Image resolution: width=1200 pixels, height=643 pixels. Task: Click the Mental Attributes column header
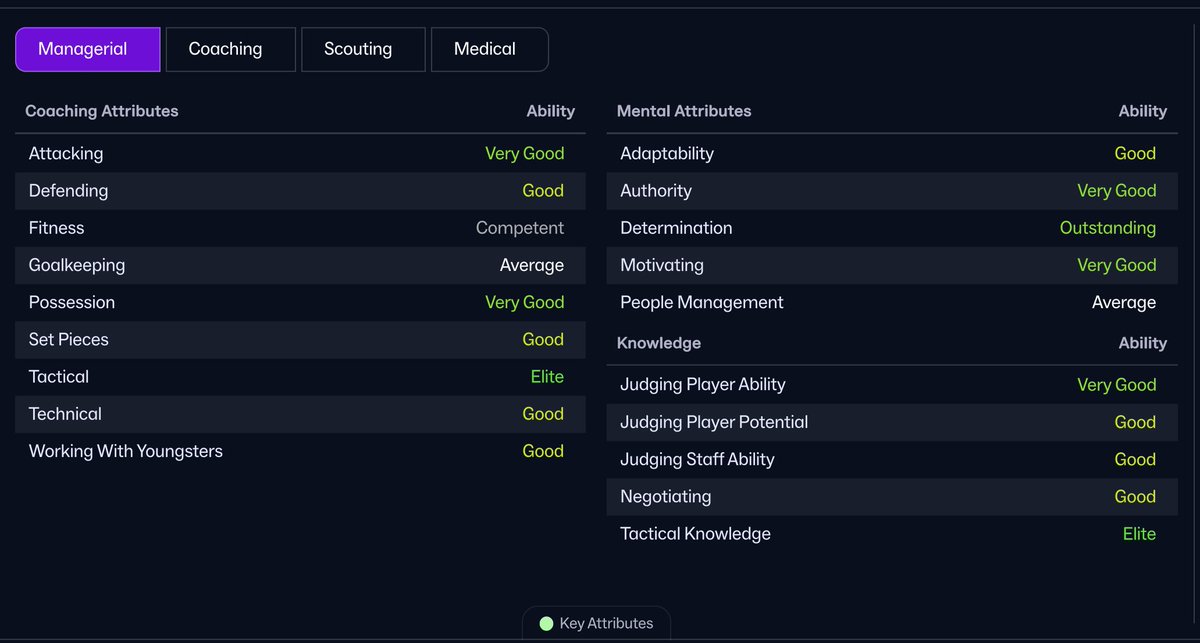[684, 111]
